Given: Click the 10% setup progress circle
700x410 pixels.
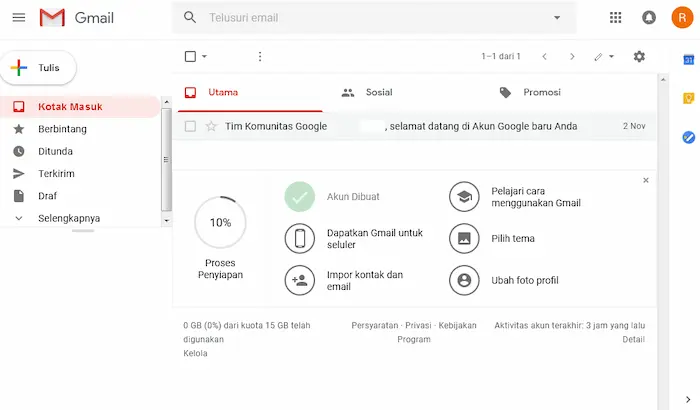Looking at the screenshot, I should tap(220, 222).
